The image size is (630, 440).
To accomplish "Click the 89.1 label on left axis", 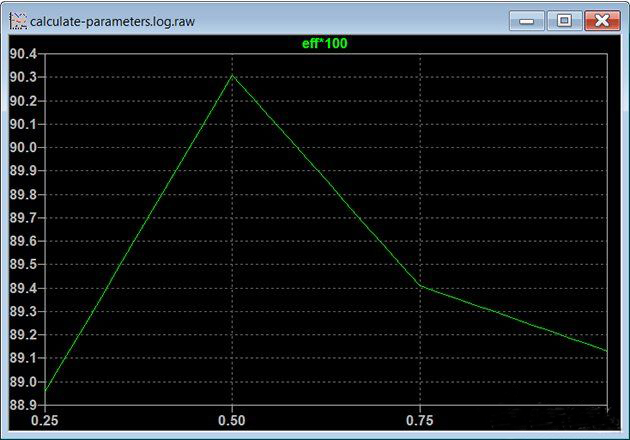I will point(23,358).
